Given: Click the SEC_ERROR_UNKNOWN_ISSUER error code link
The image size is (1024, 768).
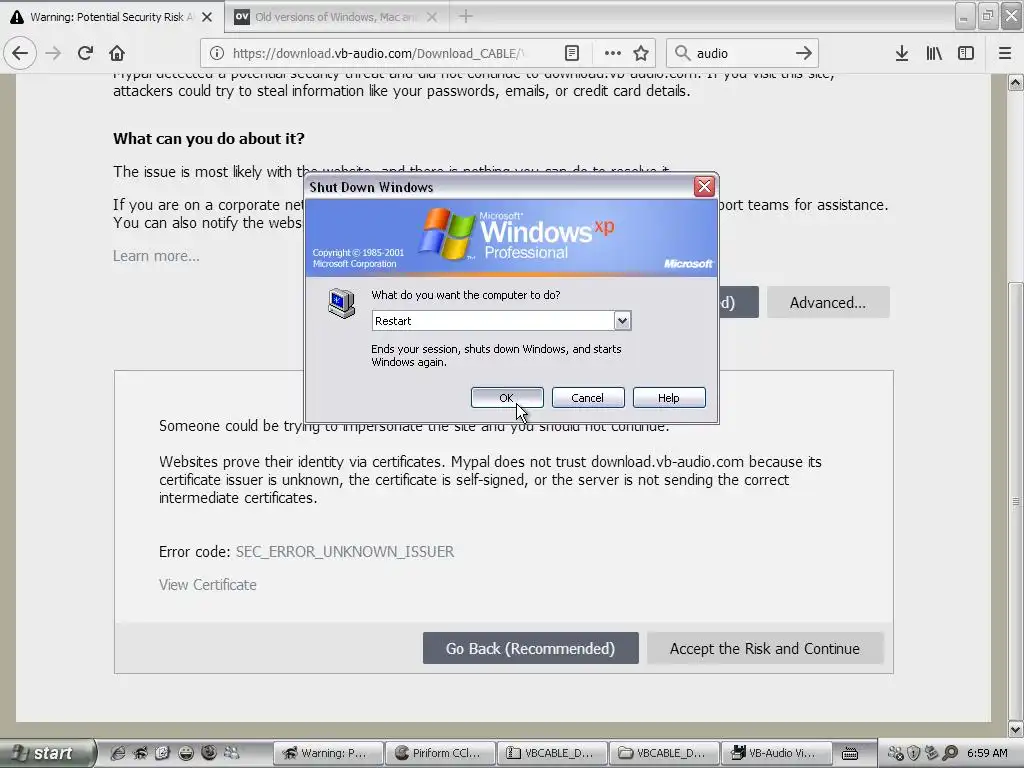Looking at the screenshot, I should [x=345, y=552].
